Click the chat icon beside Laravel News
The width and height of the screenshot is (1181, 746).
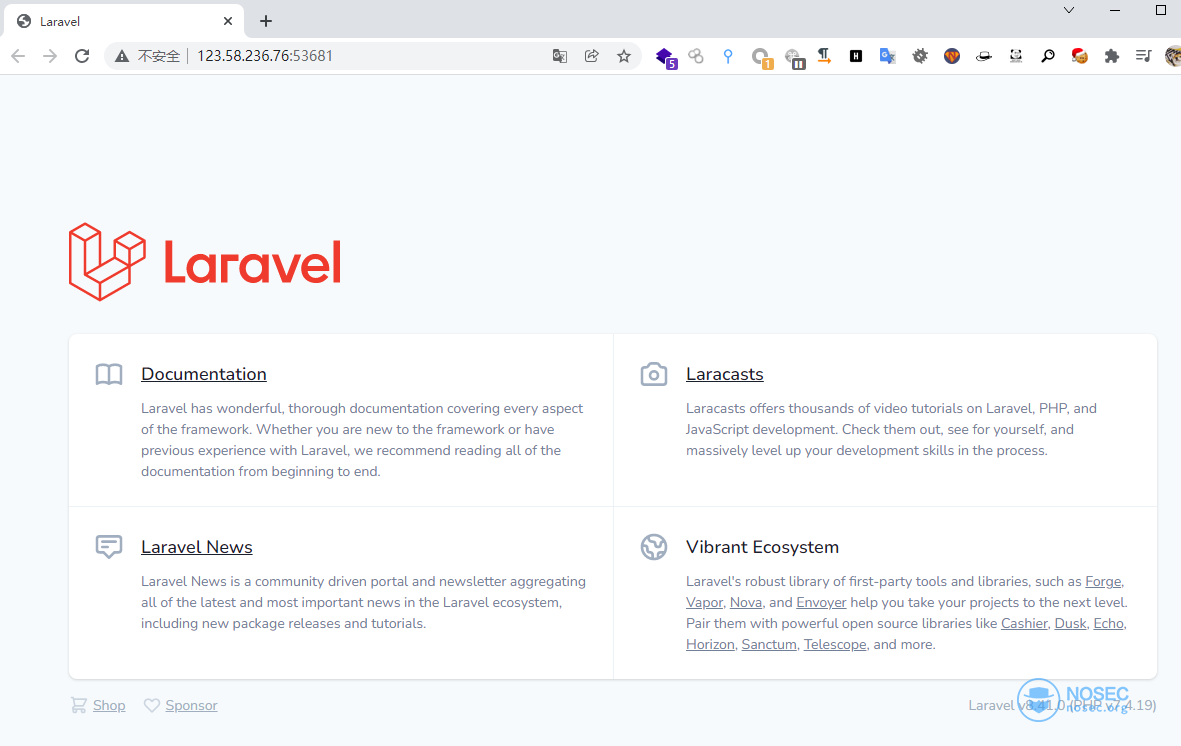tap(109, 546)
